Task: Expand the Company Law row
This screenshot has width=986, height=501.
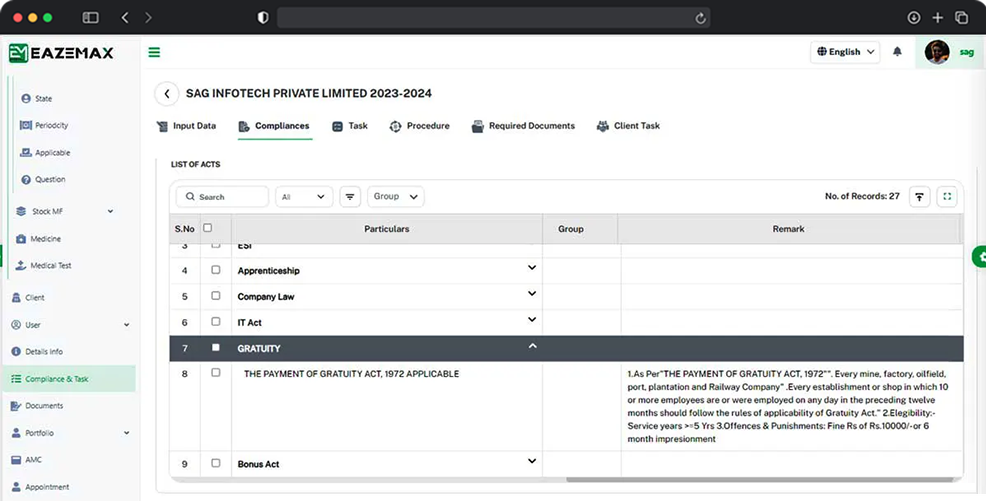Action: click(x=532, y=294)
